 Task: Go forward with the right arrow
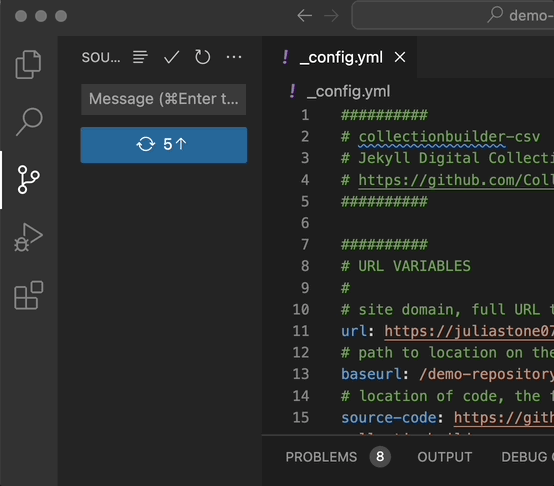[331, 16]
